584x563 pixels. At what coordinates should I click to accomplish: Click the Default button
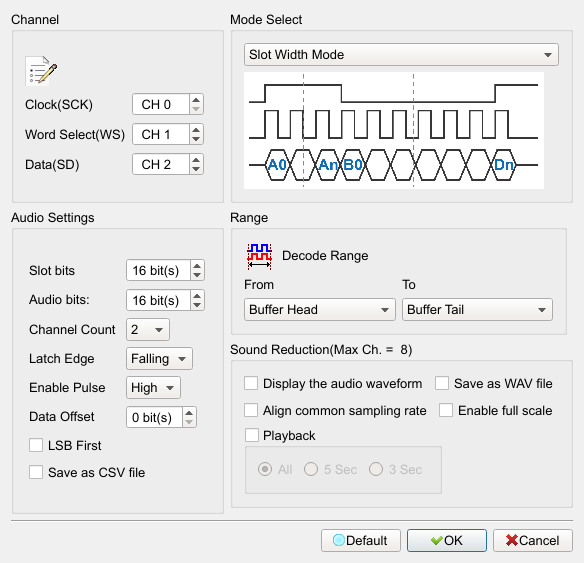(361, 540)
